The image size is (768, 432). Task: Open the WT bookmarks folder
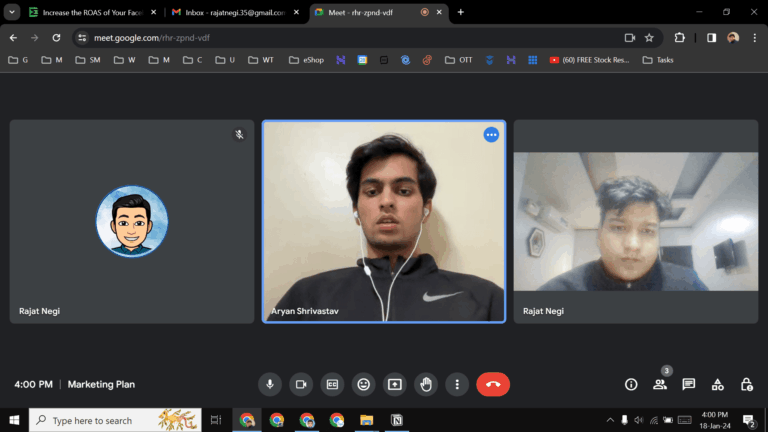[261, 60]
